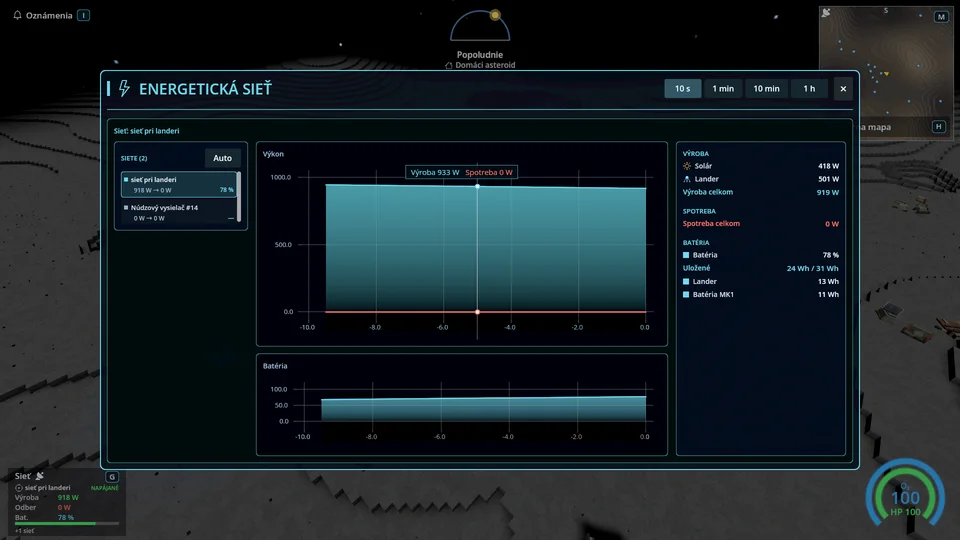960x540 pixels.
Task: Click the battery progress bar in Sieť widget
Action: point(66,523)
